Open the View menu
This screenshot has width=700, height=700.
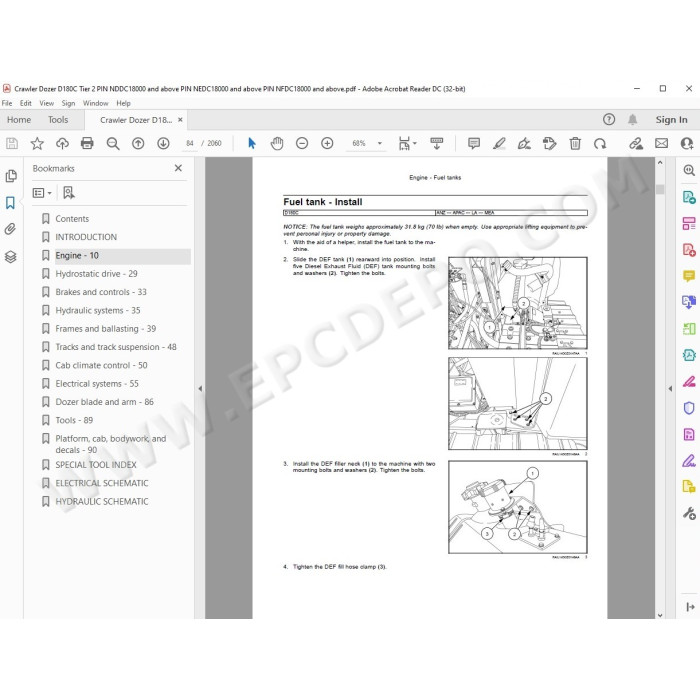point(46,103)
